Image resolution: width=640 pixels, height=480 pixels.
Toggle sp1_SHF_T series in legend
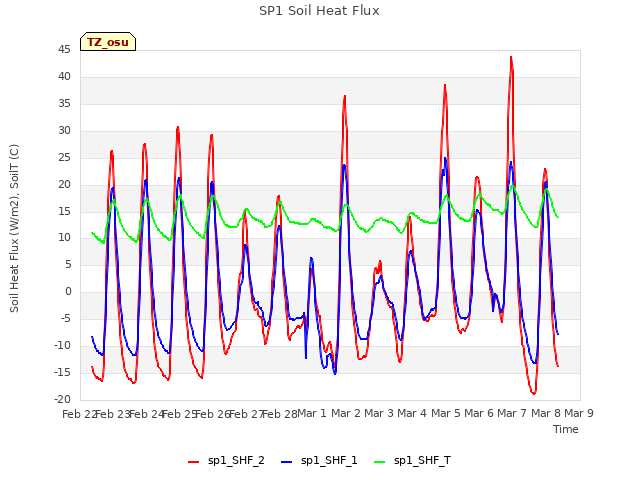click(x=413, y=461)
